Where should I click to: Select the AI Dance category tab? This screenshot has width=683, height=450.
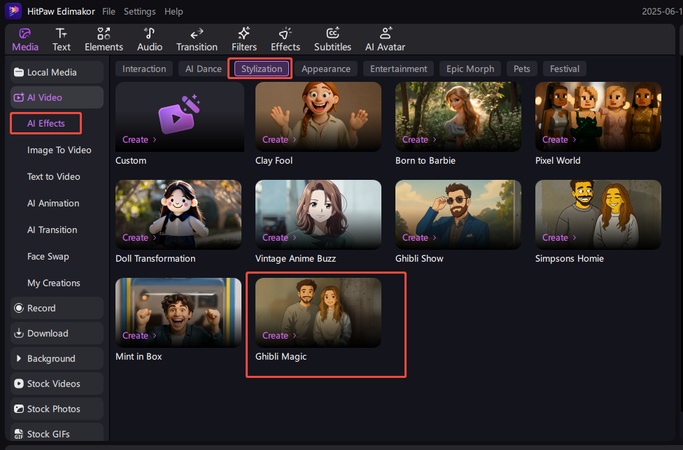click(202, 69)
